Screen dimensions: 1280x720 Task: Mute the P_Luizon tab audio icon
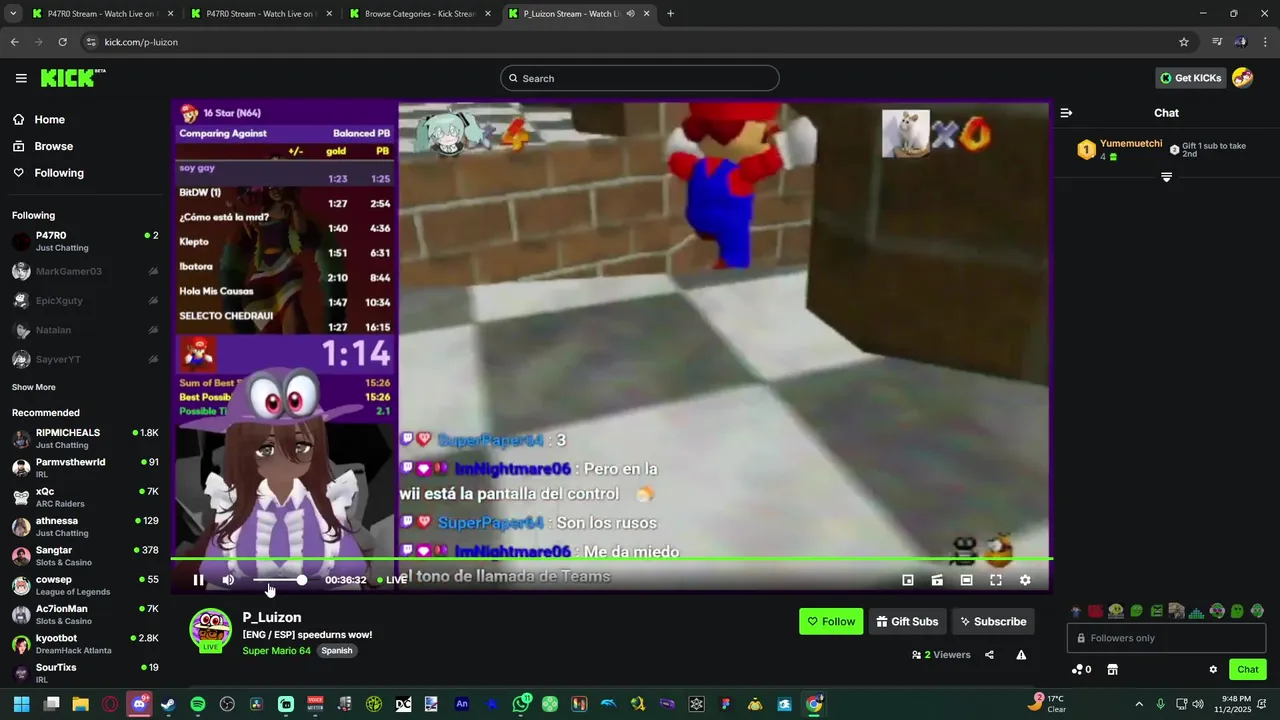pyautogui.click(x=630, y=14)
